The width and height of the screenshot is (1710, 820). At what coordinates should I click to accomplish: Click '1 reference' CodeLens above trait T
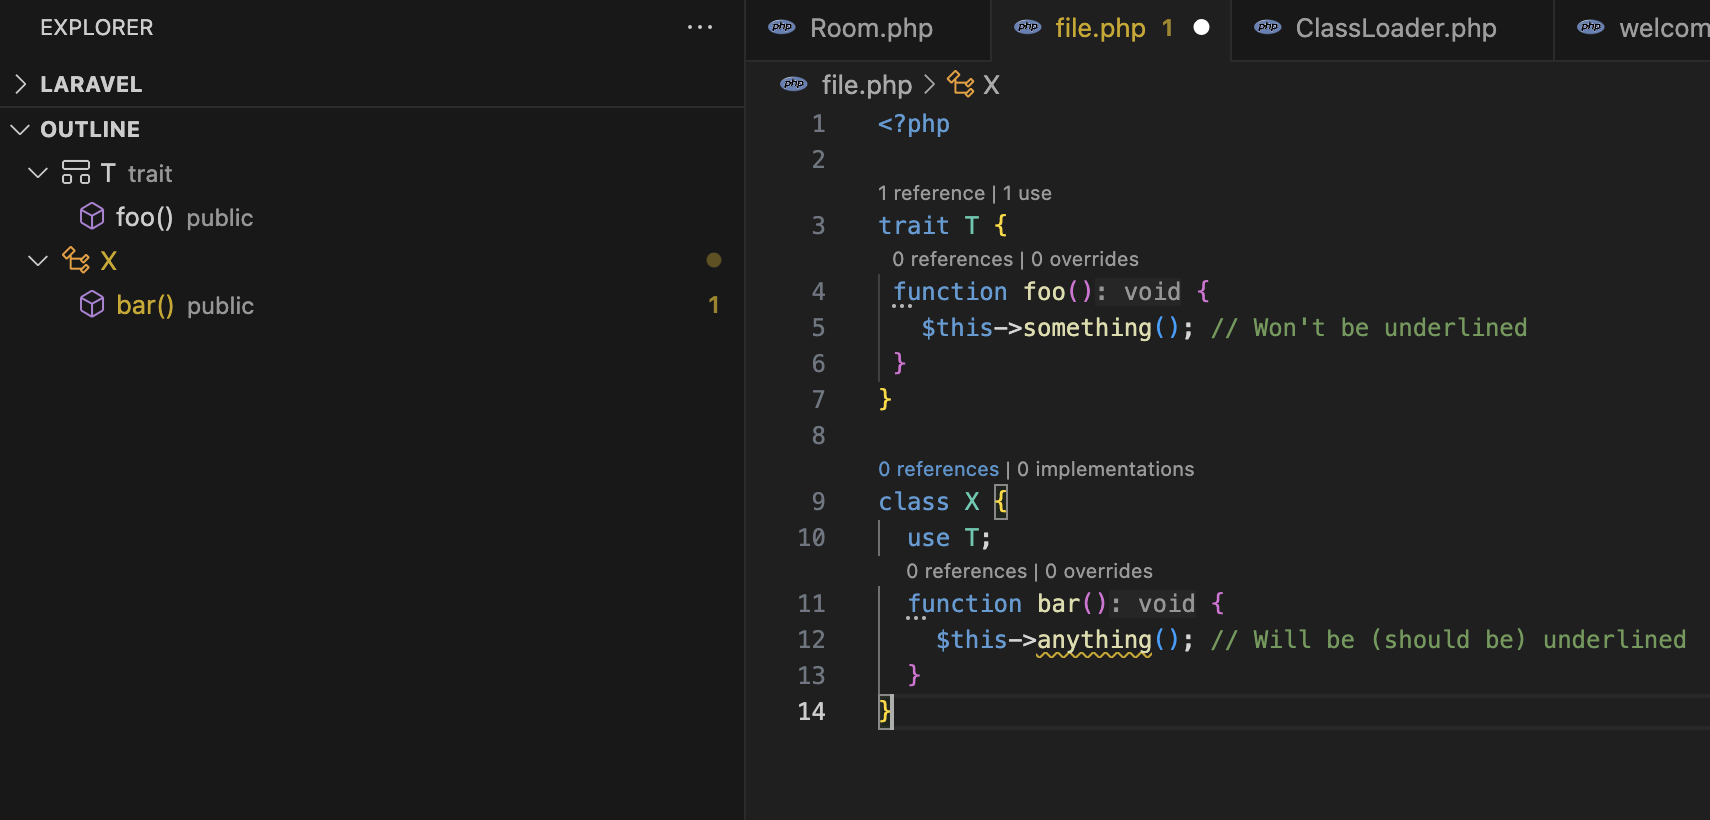pos(931,193)
